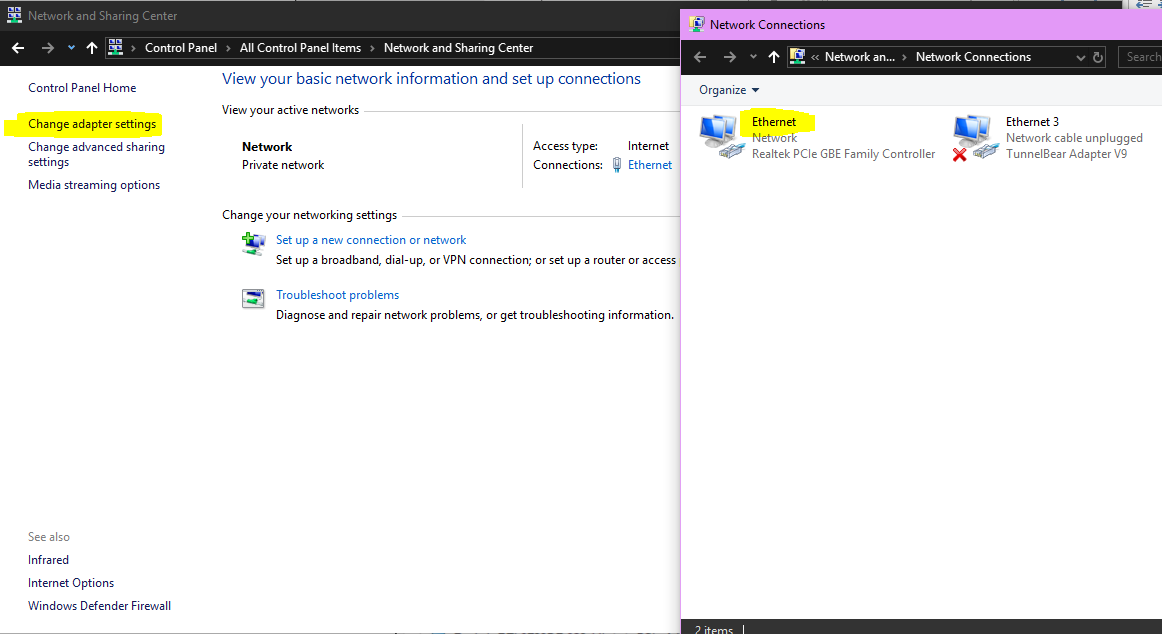Click the Set up new connection icon
The width and height of the screenshot is (1162, 634).
click(253, 242)
